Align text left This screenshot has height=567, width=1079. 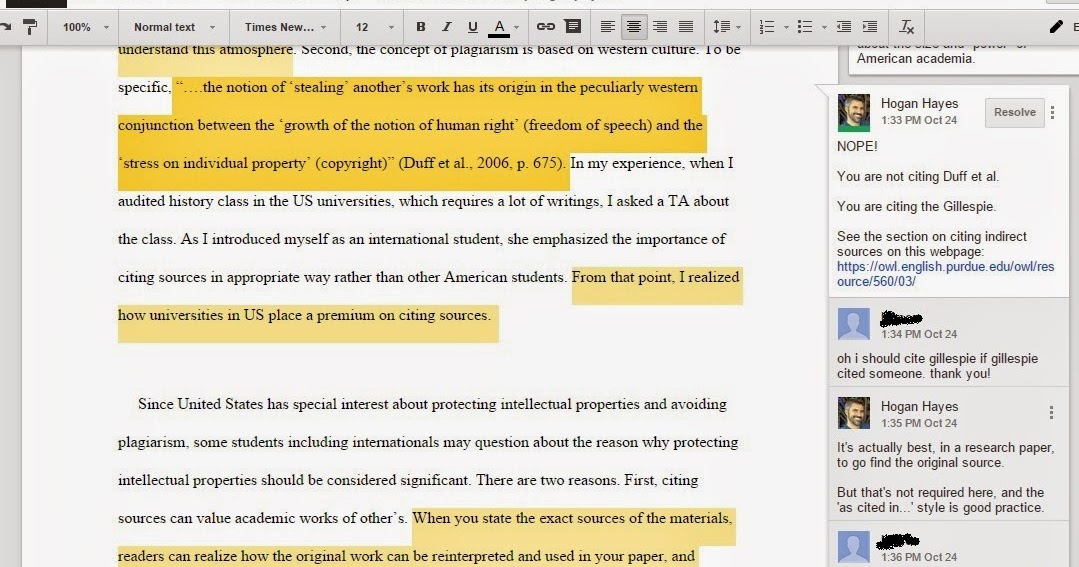[608, 27]
